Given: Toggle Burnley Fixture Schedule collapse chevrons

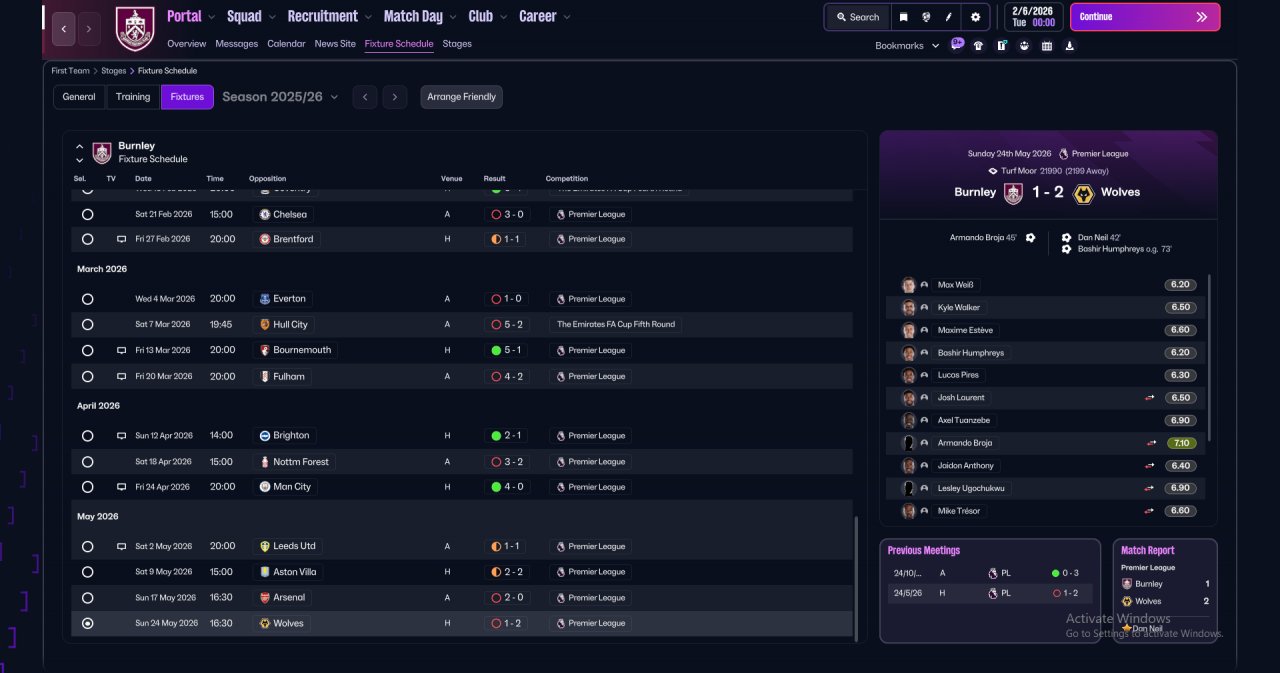Looking at the screenshot, I should pyautogui.click(x=80, y=153).
